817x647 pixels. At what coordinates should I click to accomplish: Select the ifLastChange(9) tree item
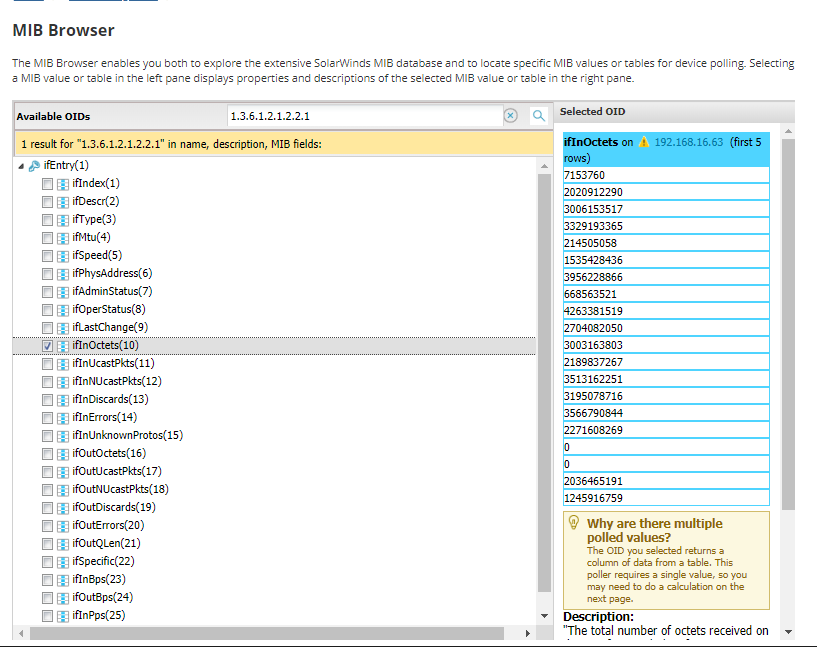pyautogui.click(x=110, y=328)
